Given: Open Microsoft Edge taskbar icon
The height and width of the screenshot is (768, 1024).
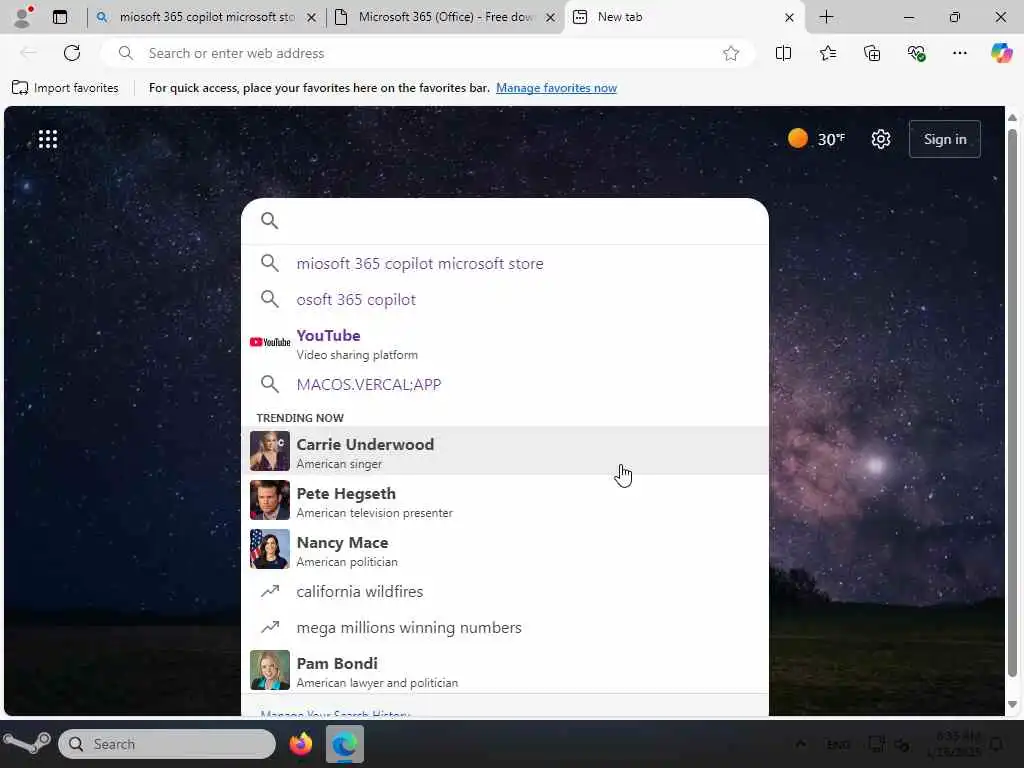Looking at the screenshot, I should [345, 744].
